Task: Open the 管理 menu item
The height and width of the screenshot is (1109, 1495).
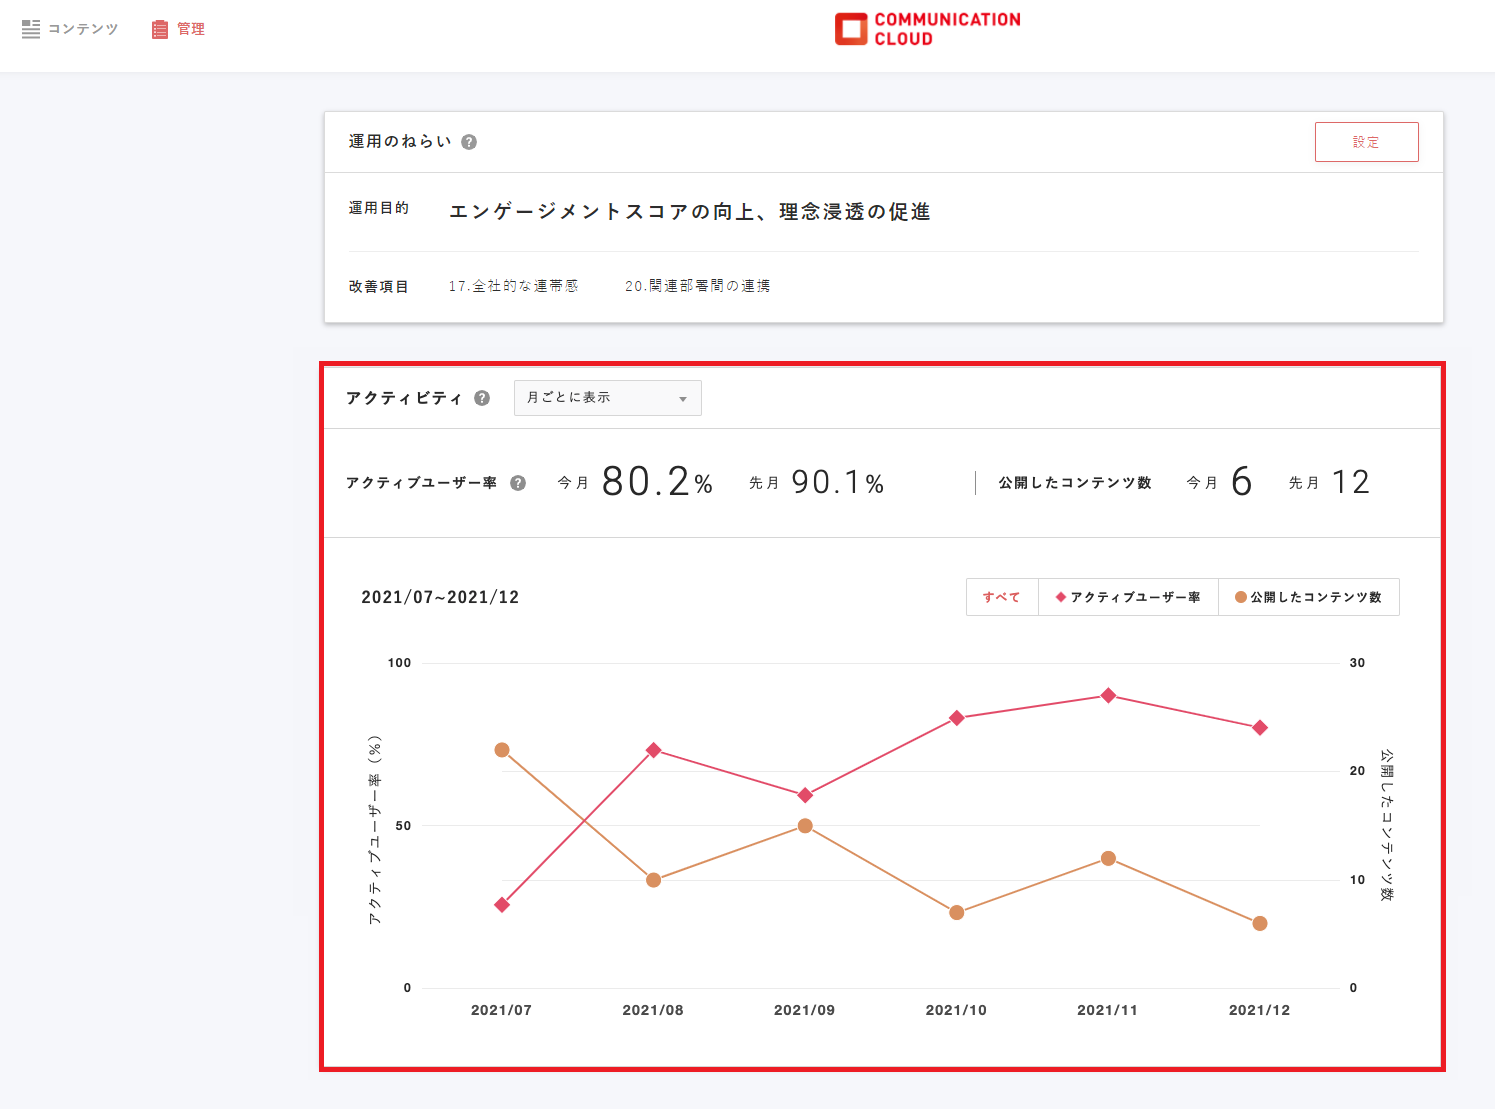Action: coord(191,29)
